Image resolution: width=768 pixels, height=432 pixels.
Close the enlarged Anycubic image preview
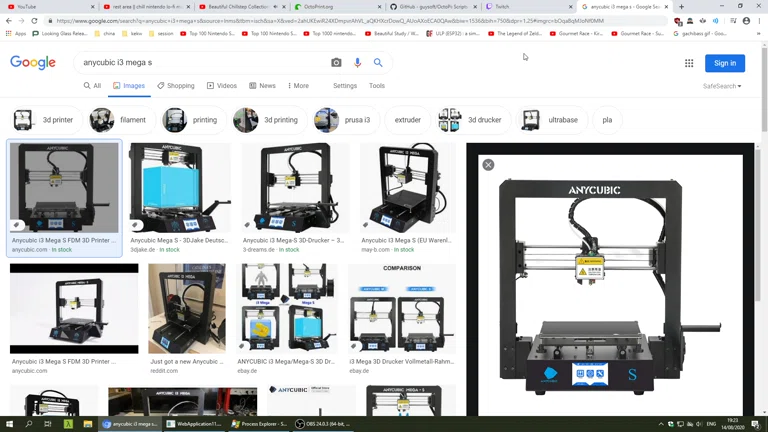488,165
